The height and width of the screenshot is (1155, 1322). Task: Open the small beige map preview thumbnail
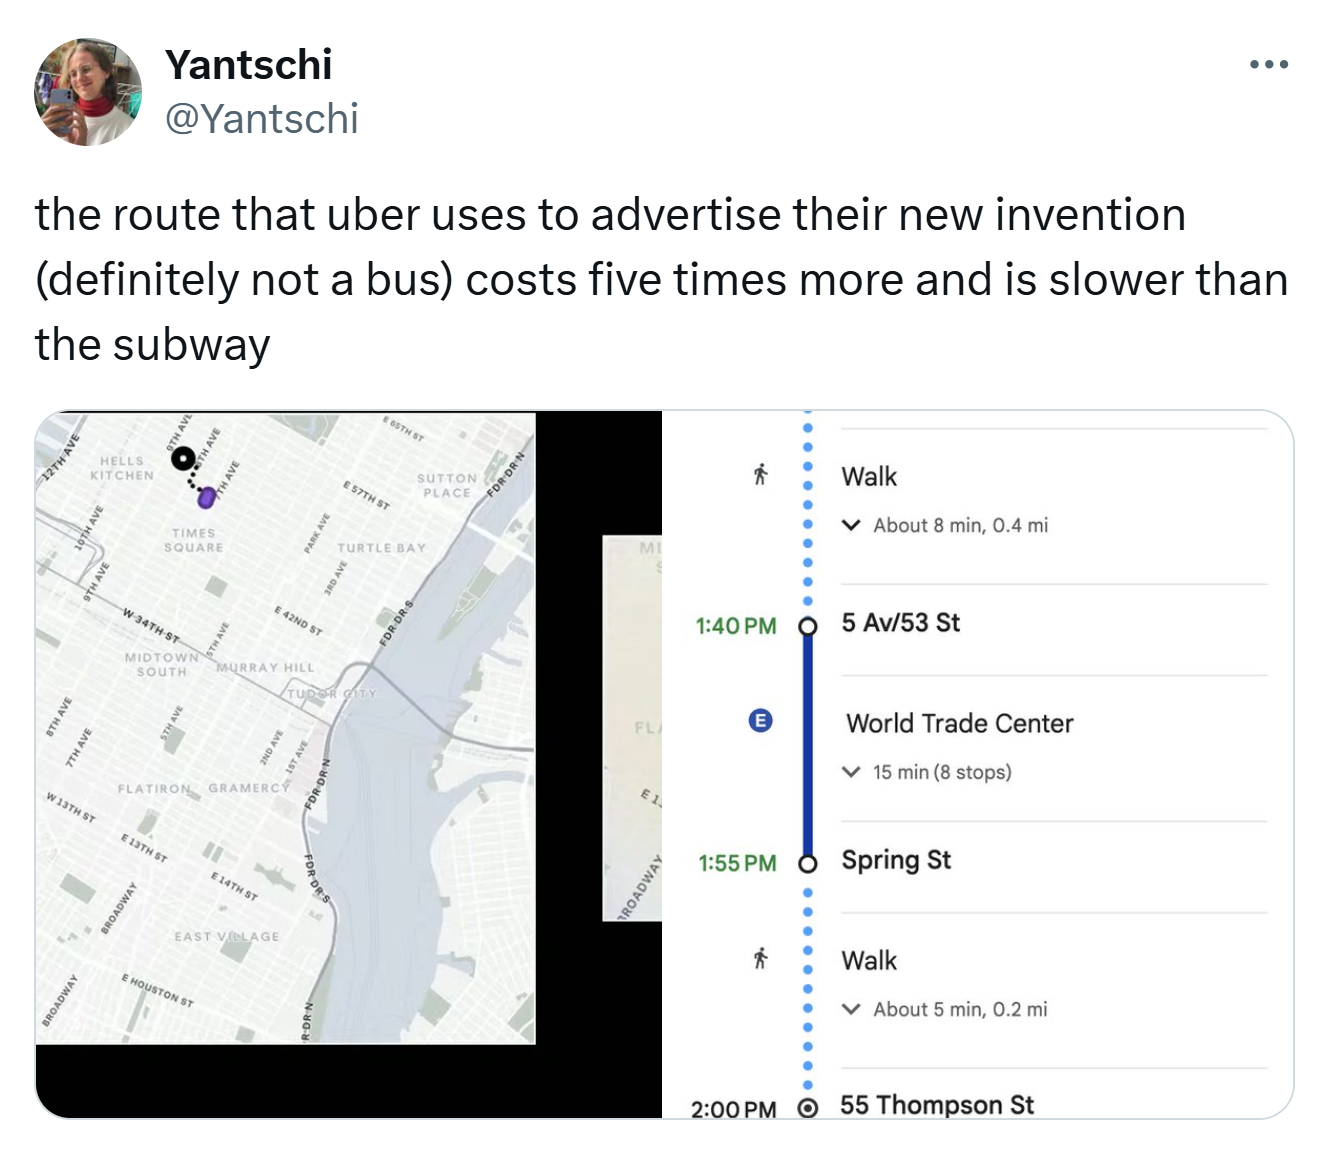pyautogui.click(x=632, y=728)
